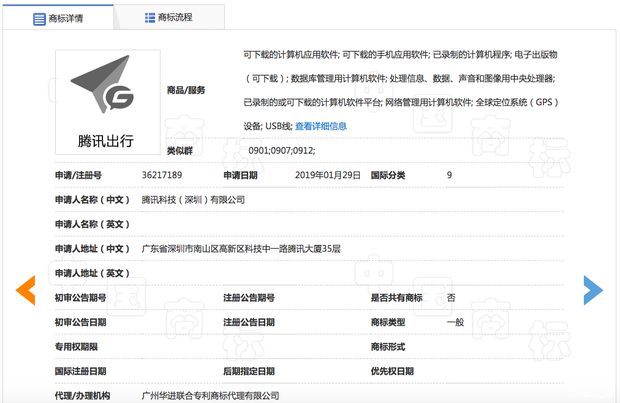This screenshot has height=403, width=620.
Task: Click the document icon beside 商标详情
Action: (39, 18)
